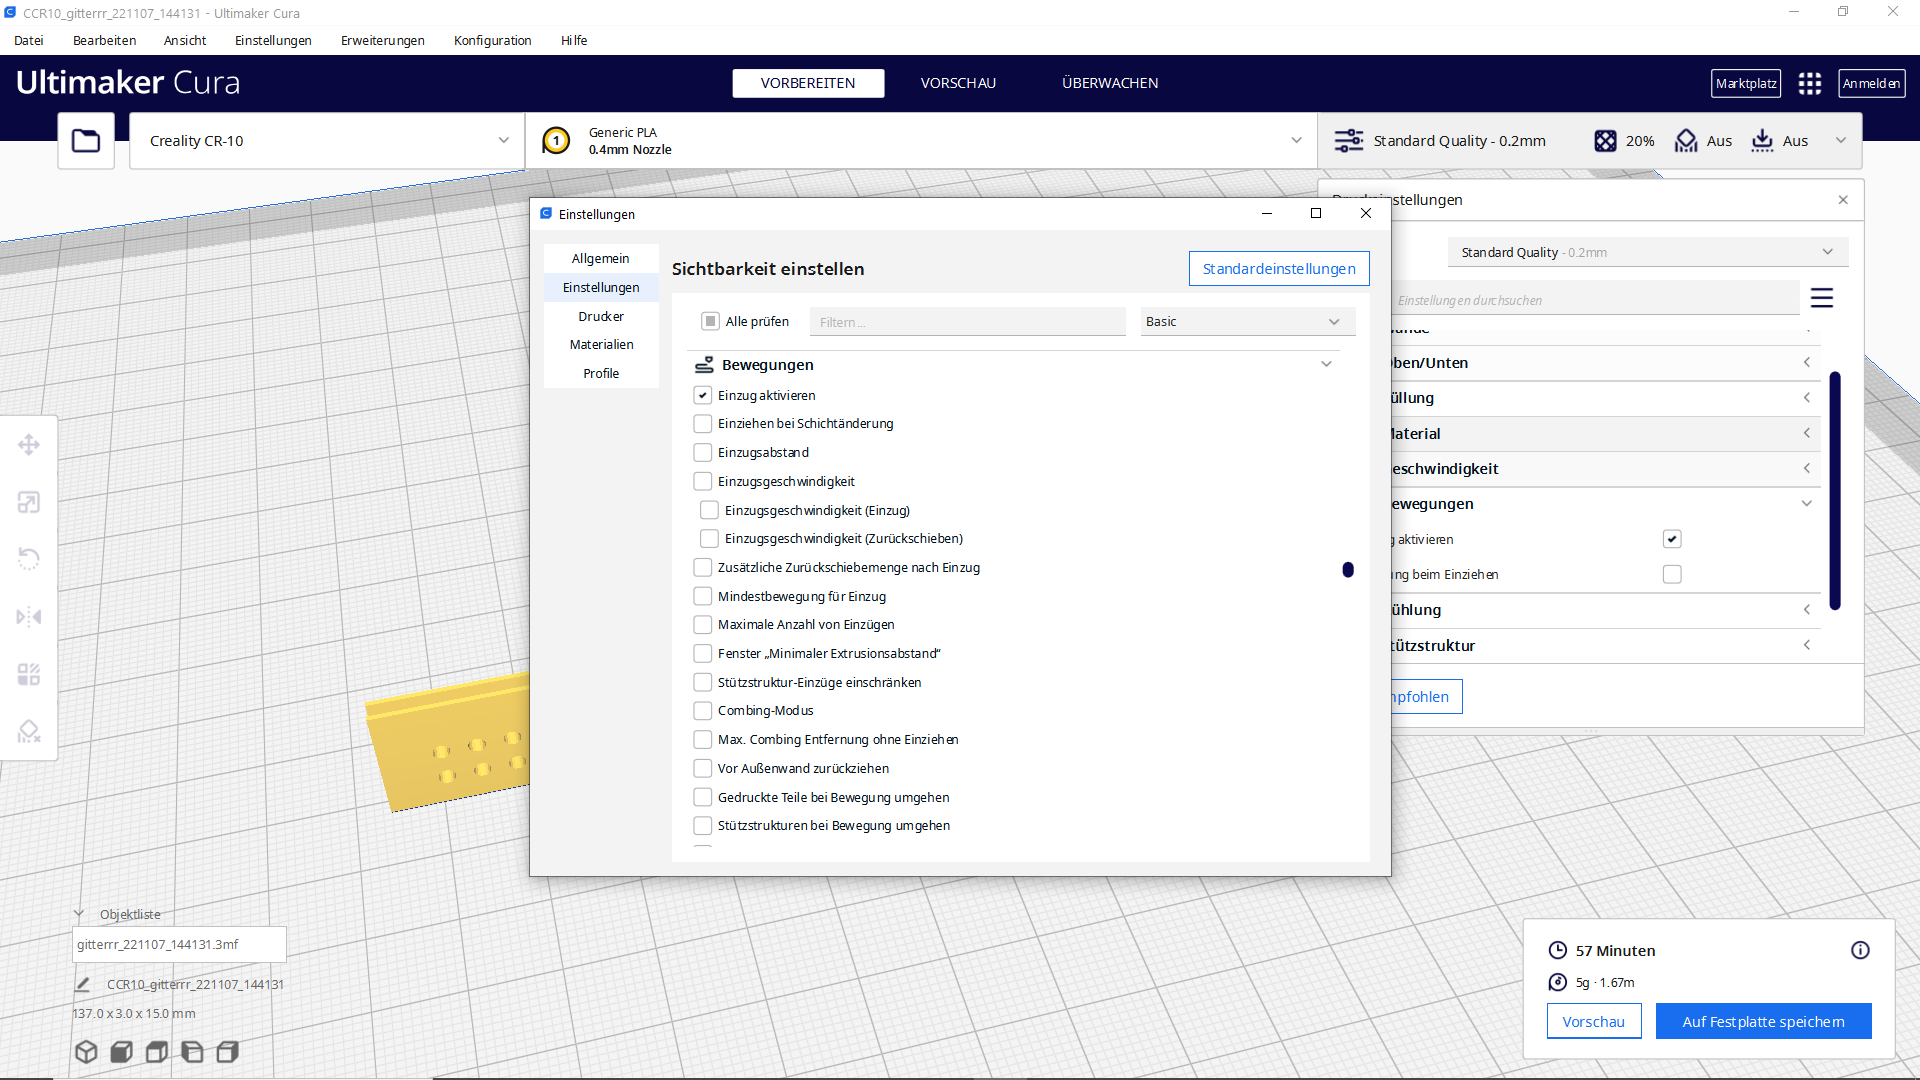
Task: Switch to the VORSCHAU tab
Action: point(958,83)
